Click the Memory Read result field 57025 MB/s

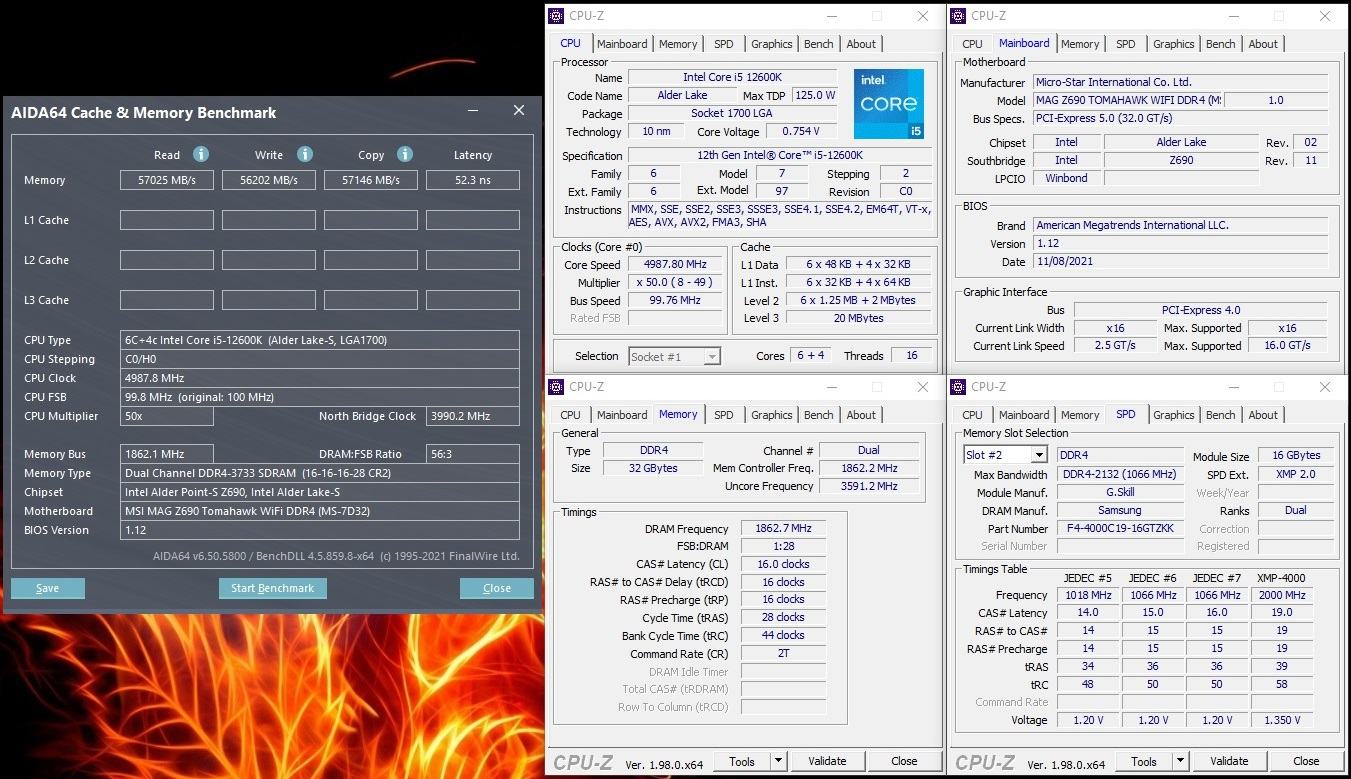point(166,180)
